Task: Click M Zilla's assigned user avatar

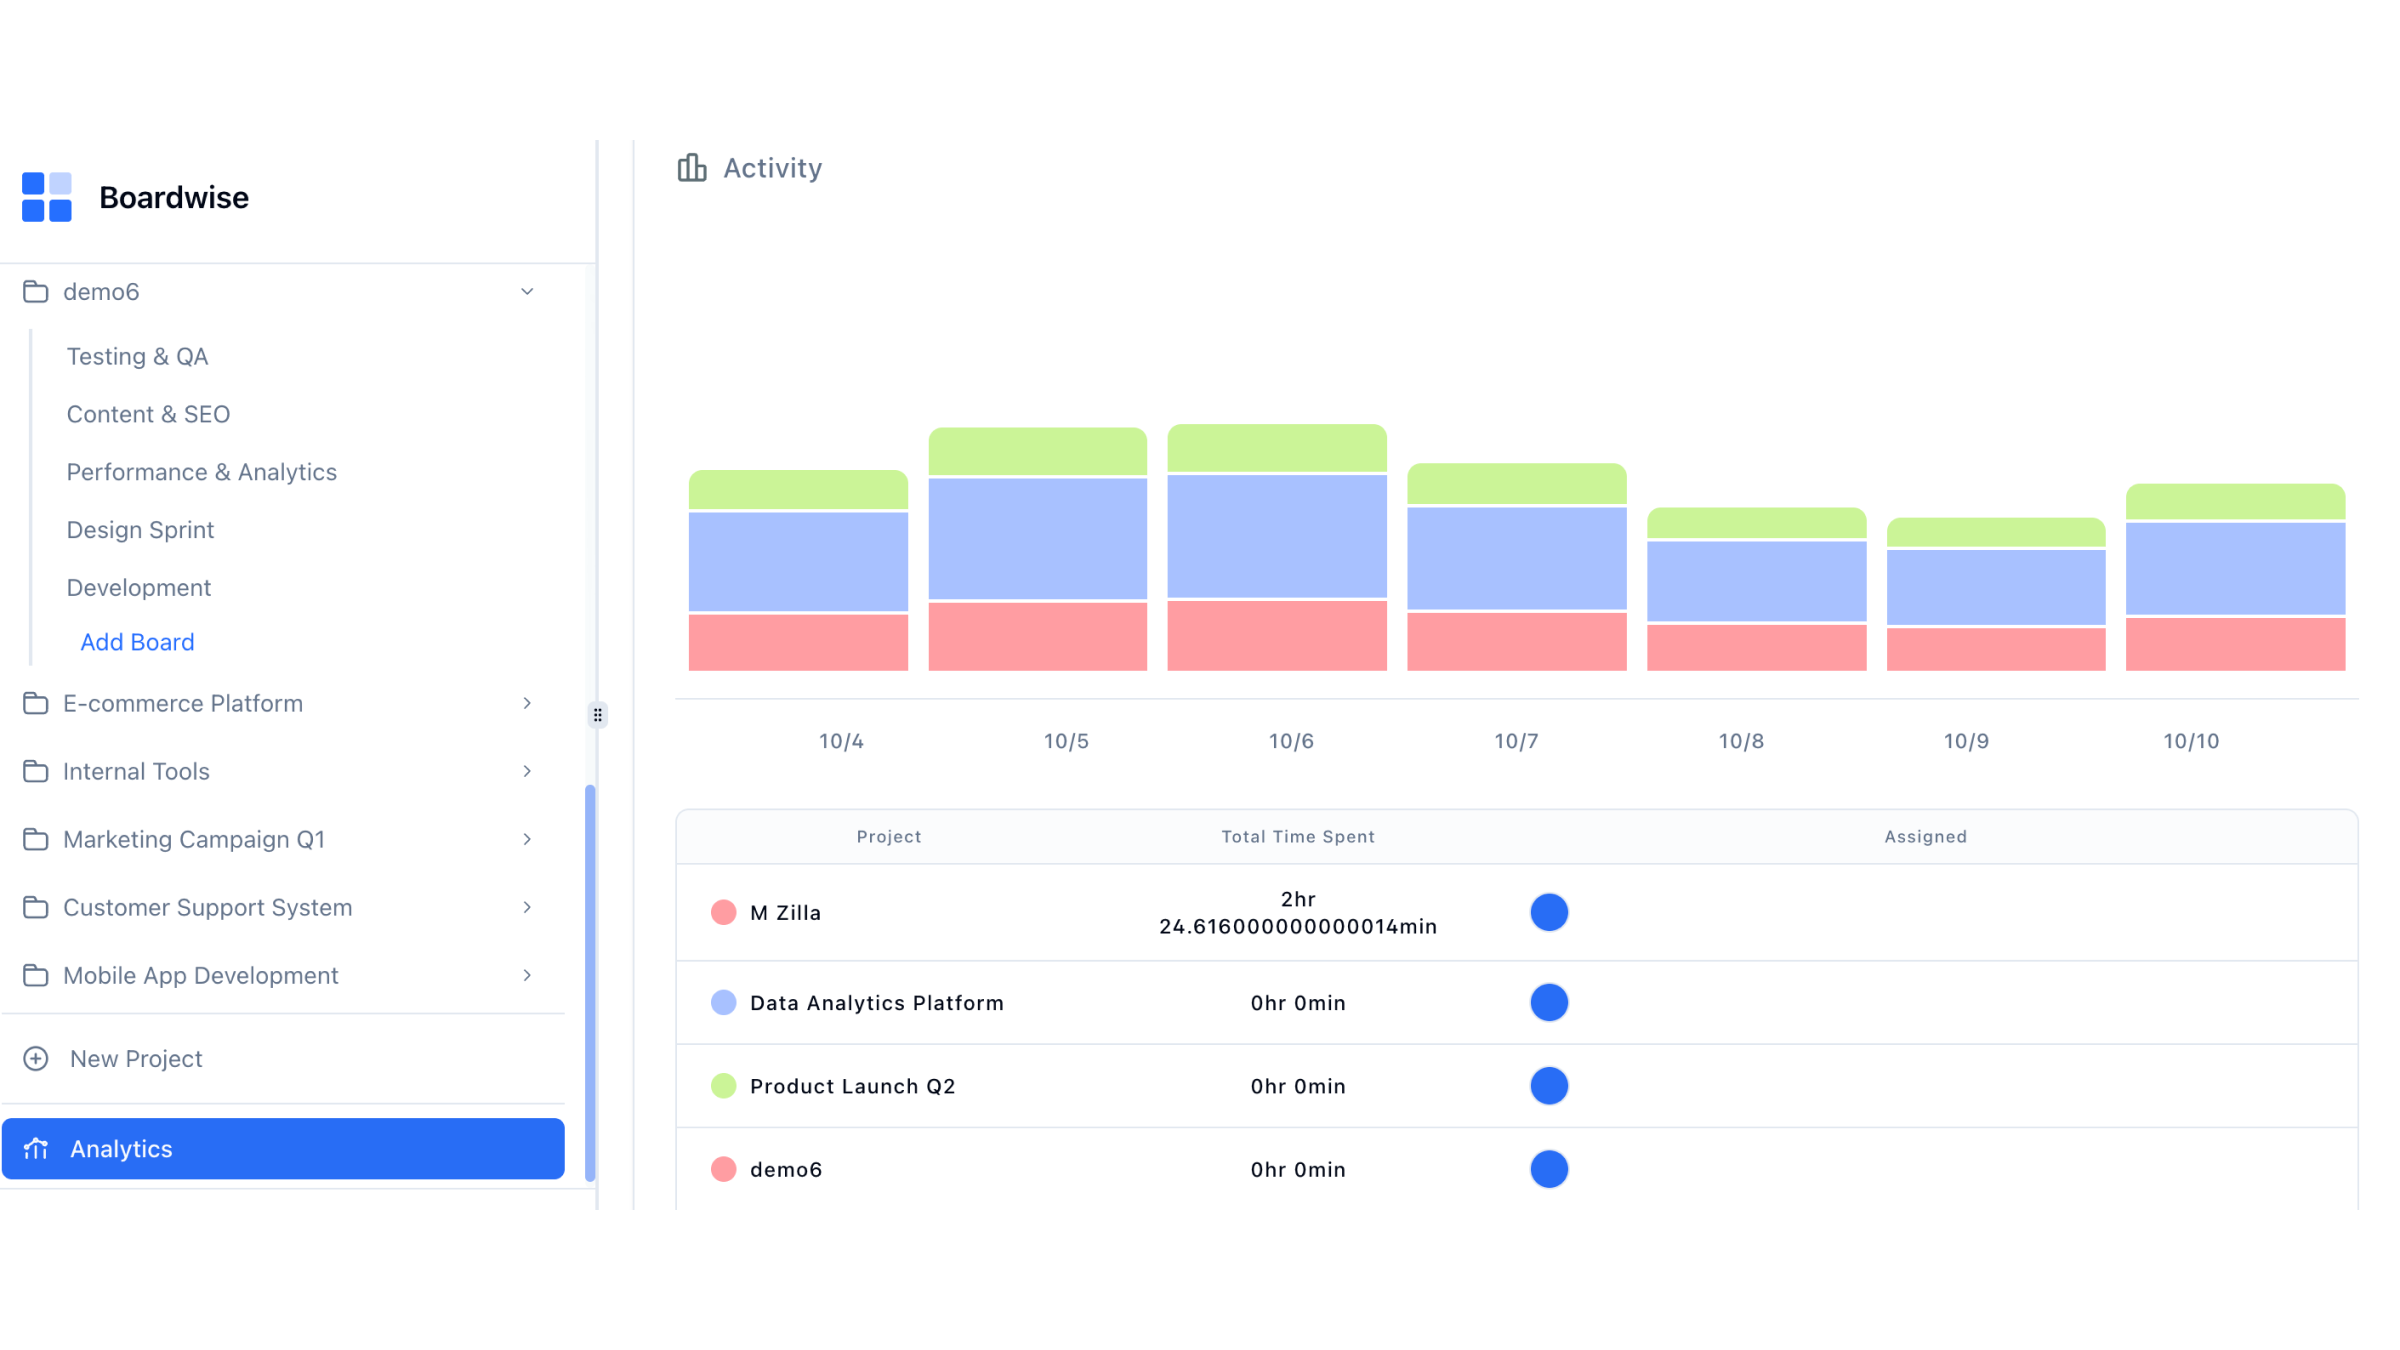Action: 1548,912
